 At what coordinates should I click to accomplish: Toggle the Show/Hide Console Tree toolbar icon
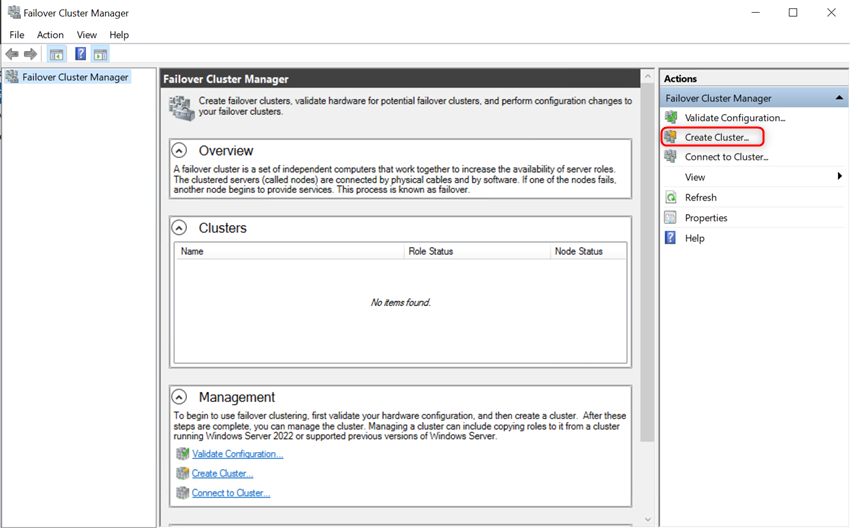coord(56,54)
